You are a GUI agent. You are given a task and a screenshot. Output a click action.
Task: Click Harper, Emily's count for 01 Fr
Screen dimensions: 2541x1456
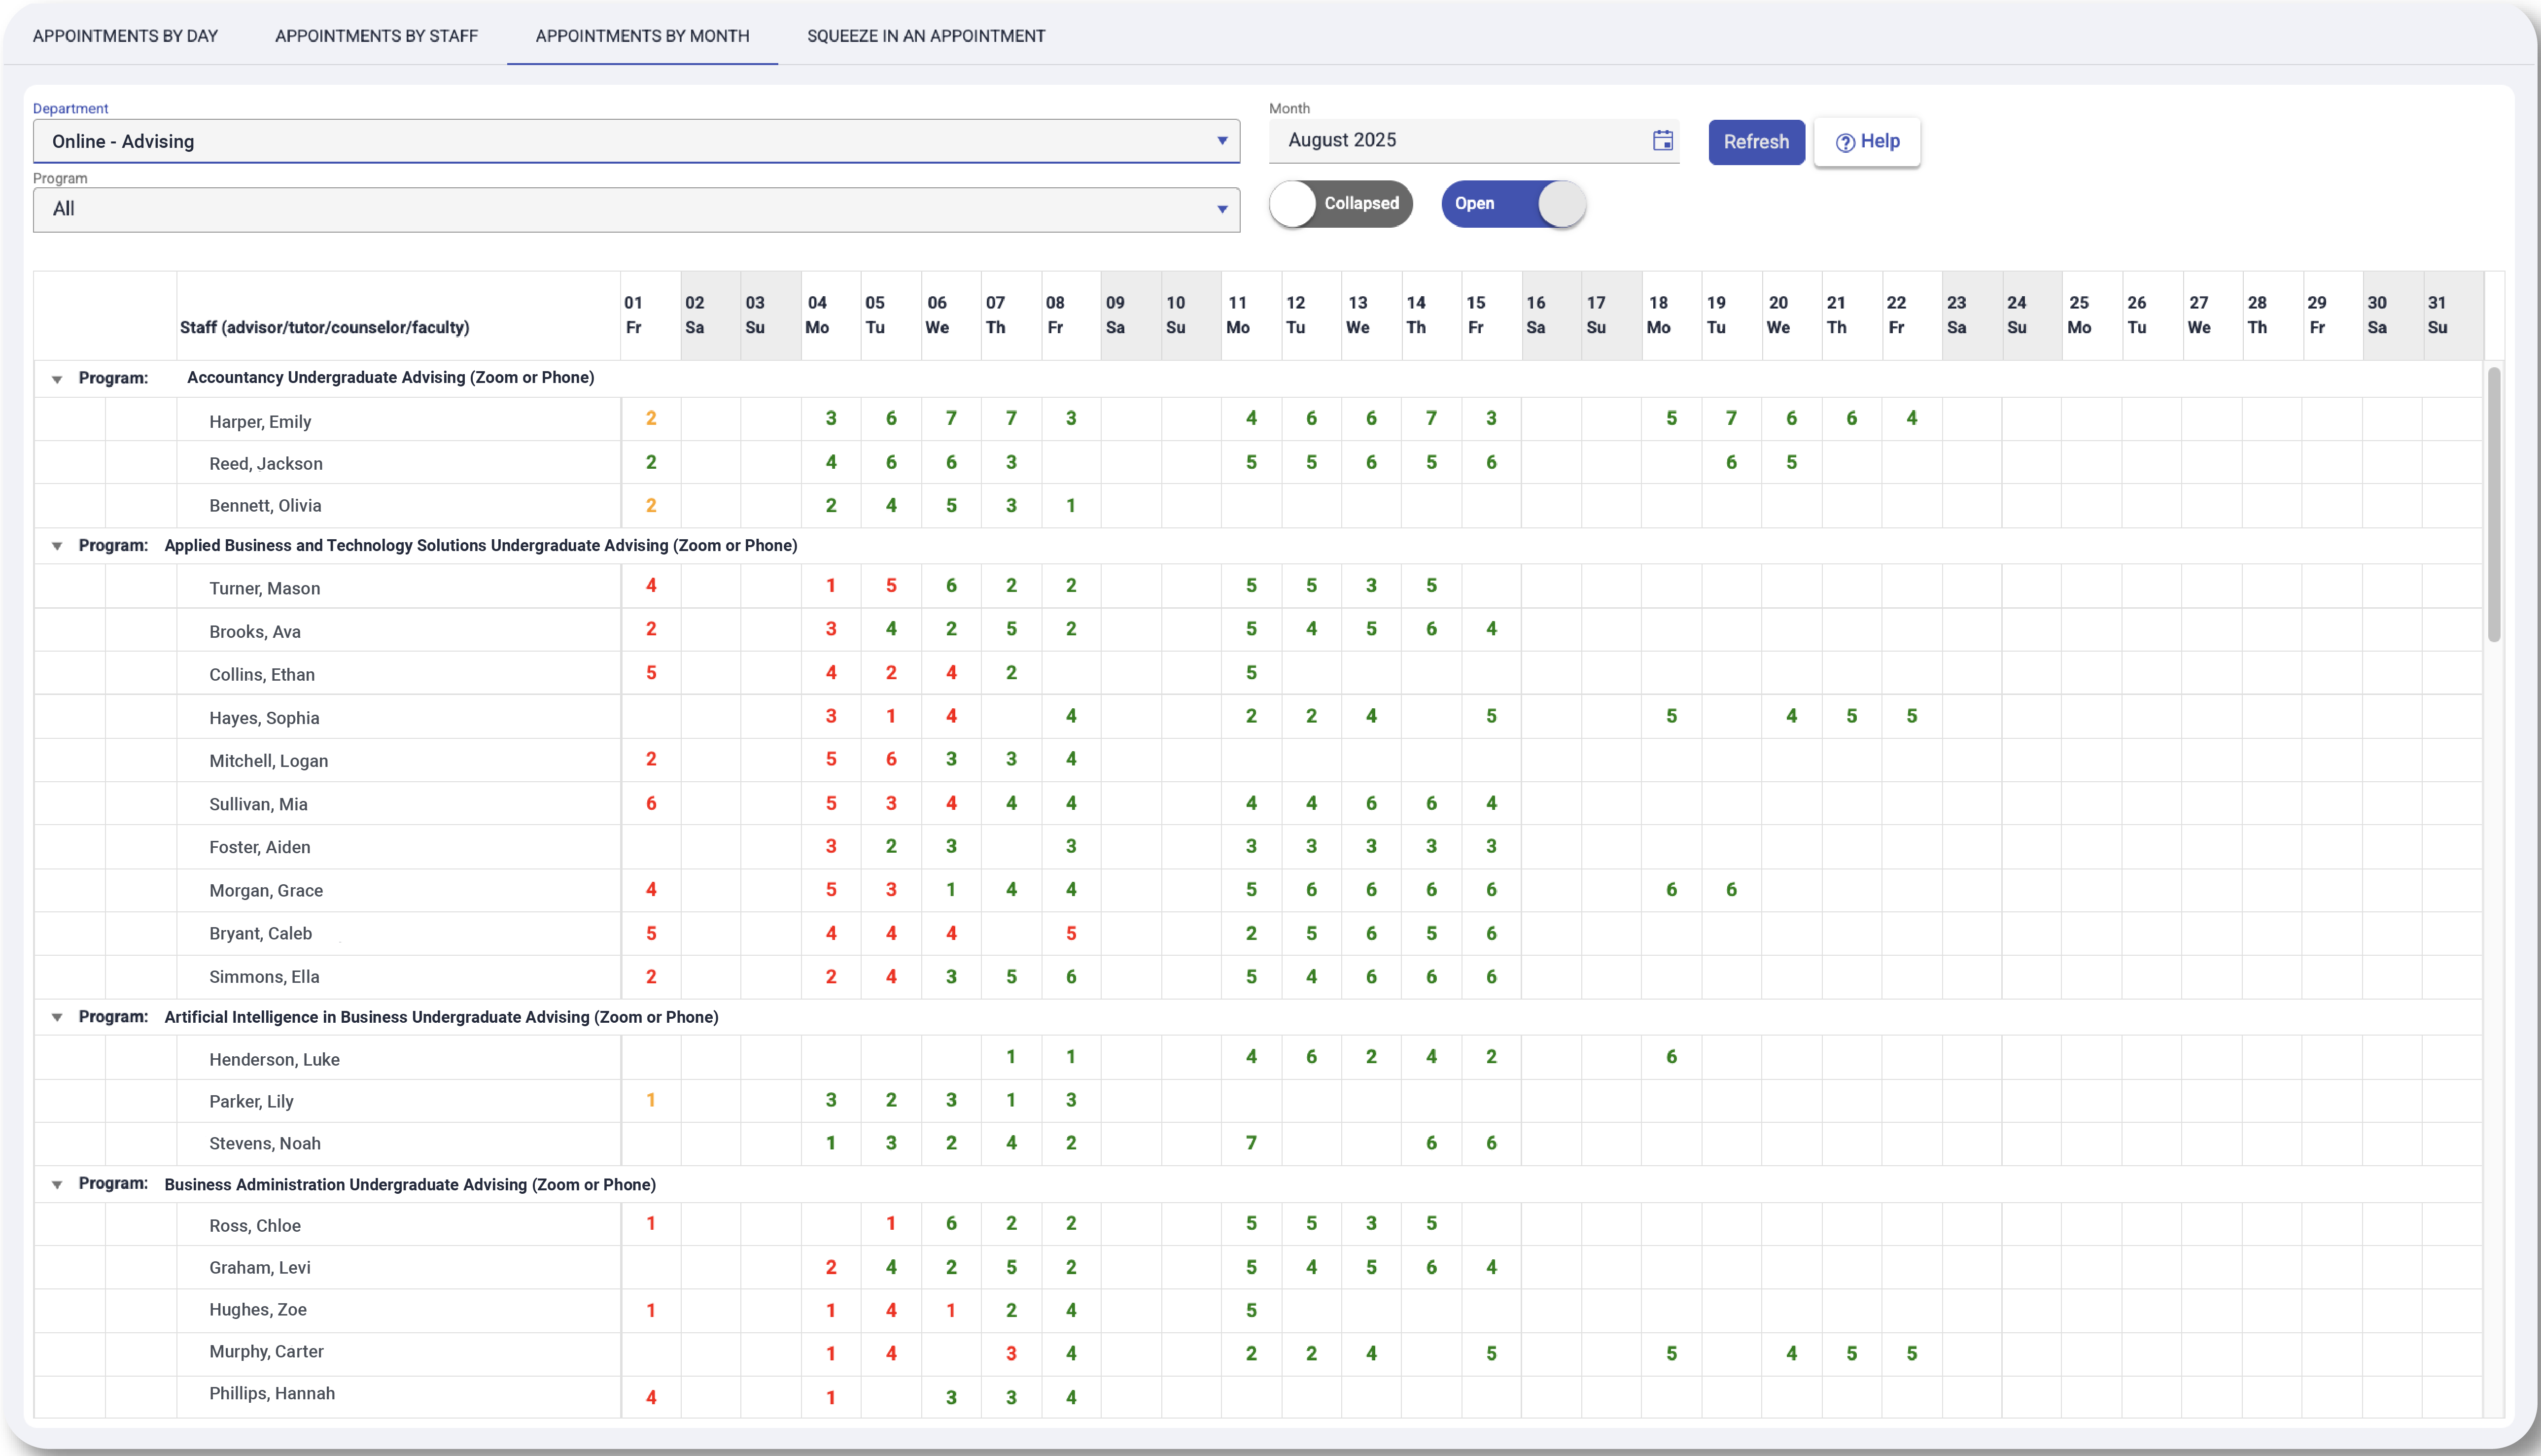651,419
